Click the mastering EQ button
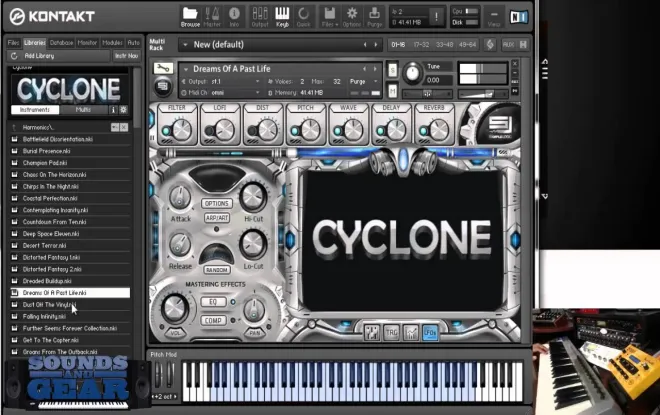Screen dimensions: 660x415 coord(213,302)
